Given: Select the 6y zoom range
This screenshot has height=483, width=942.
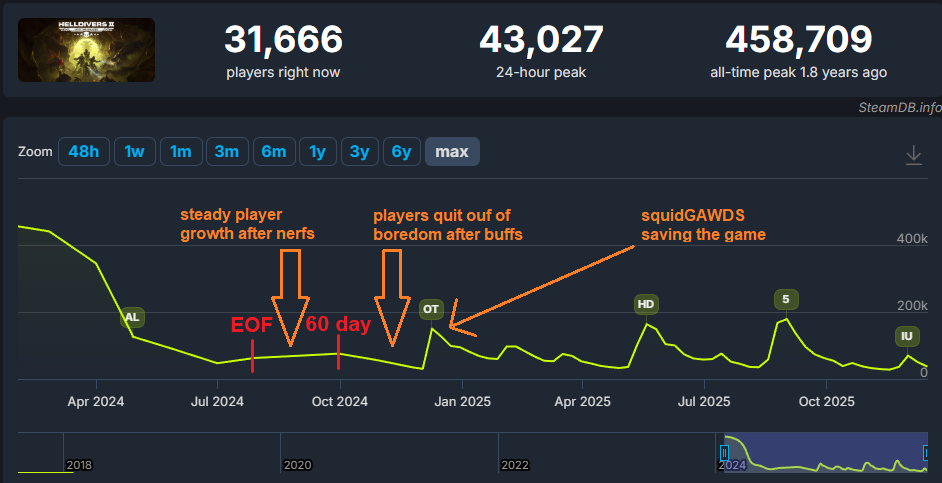Looking at the screenshot, I should tap(401, 151).
